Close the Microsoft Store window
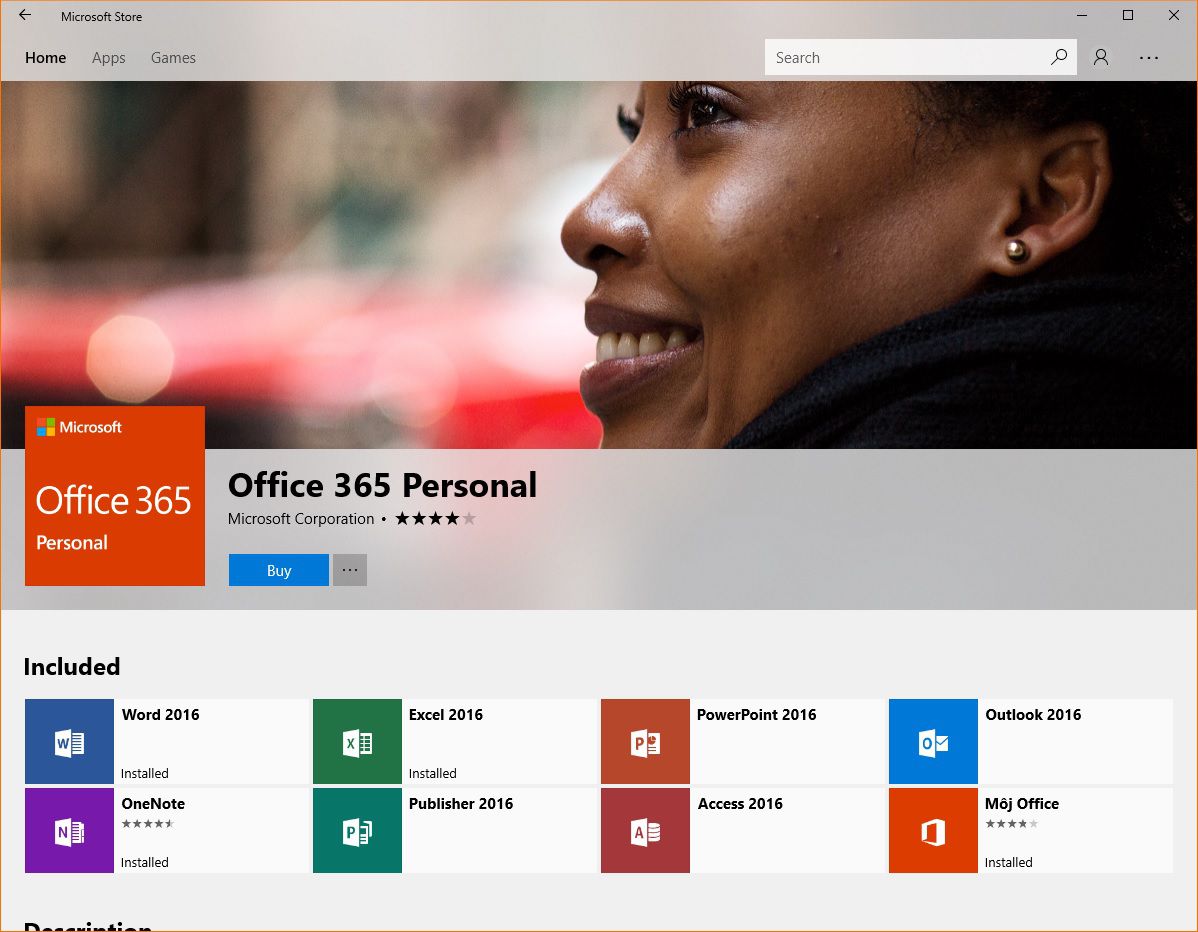Viewport: 1198px width, 932px height. [1174, 15]
